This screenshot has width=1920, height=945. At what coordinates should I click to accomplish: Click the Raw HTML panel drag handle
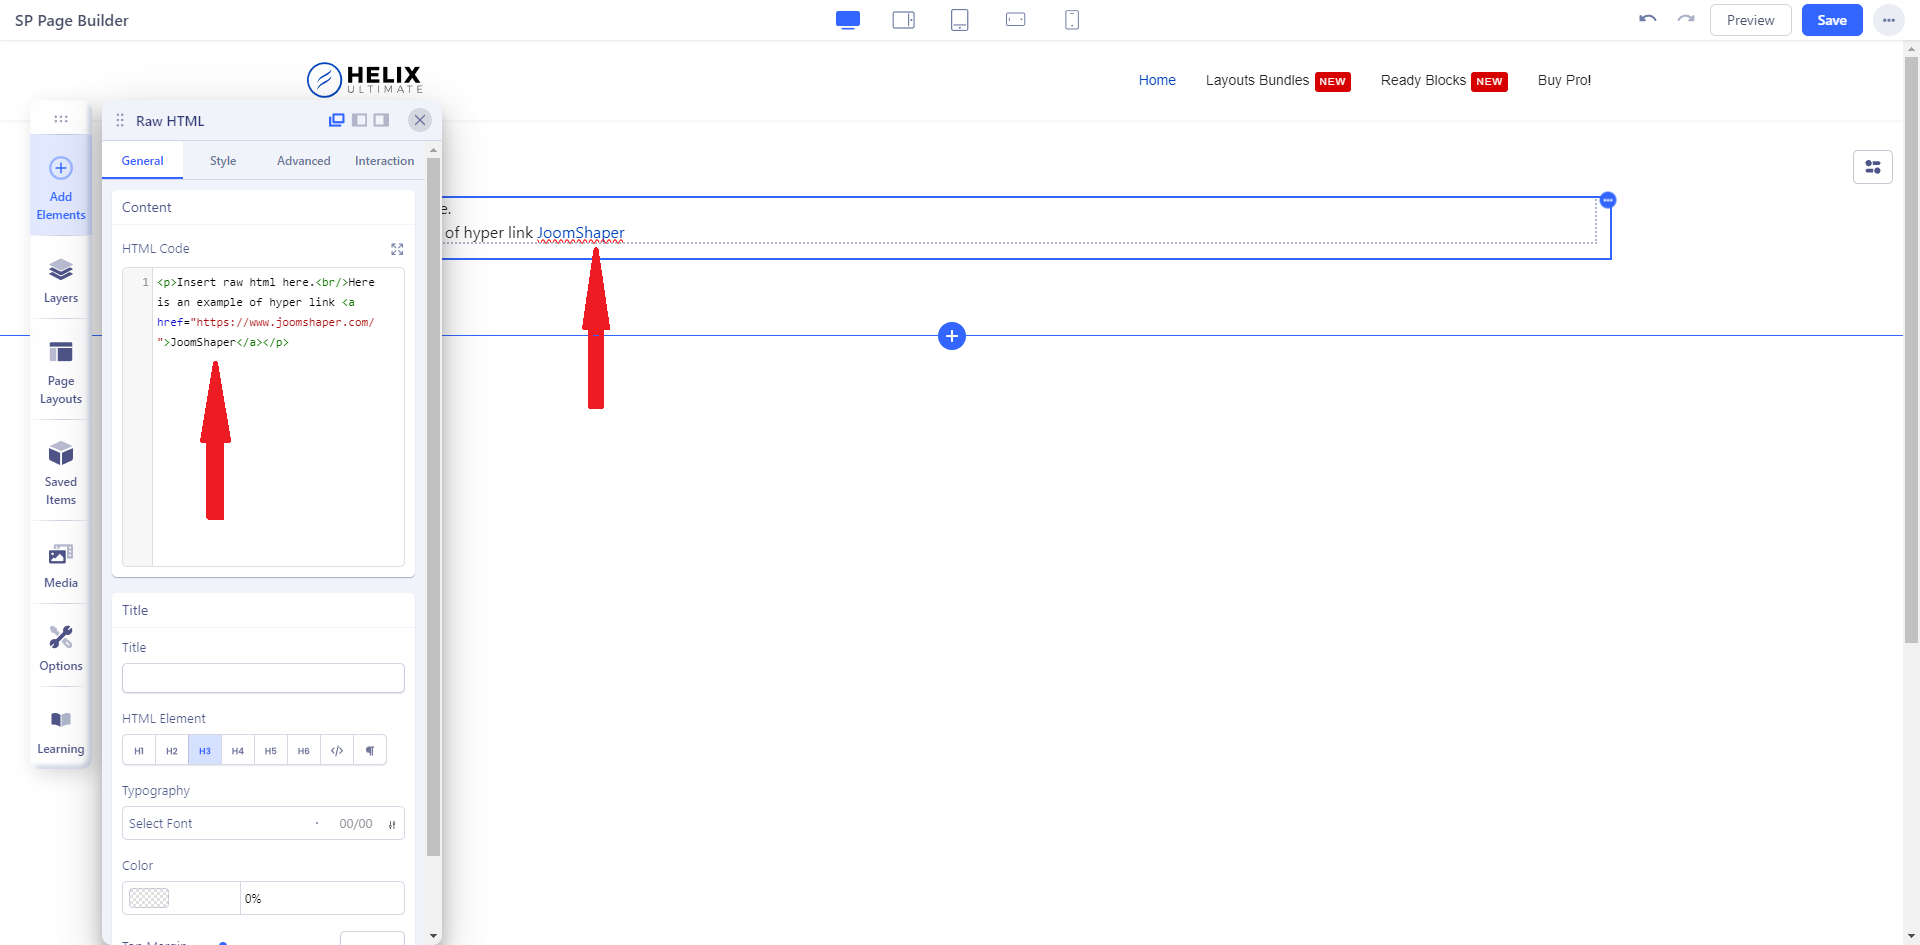pyautogui.click(x=120, y=120)
